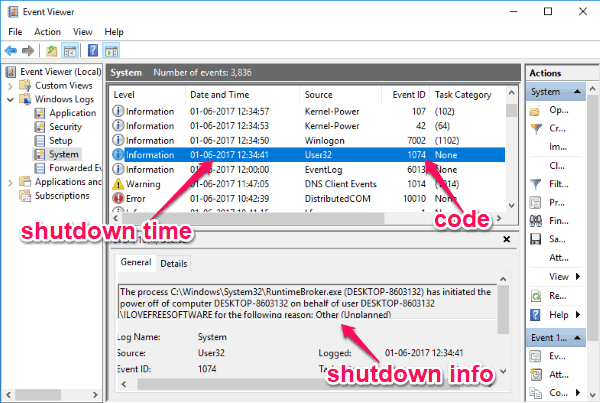The image size is (600, 403).
Task: Select the DistributedCOM error row
Action: [x=308, y=199]
